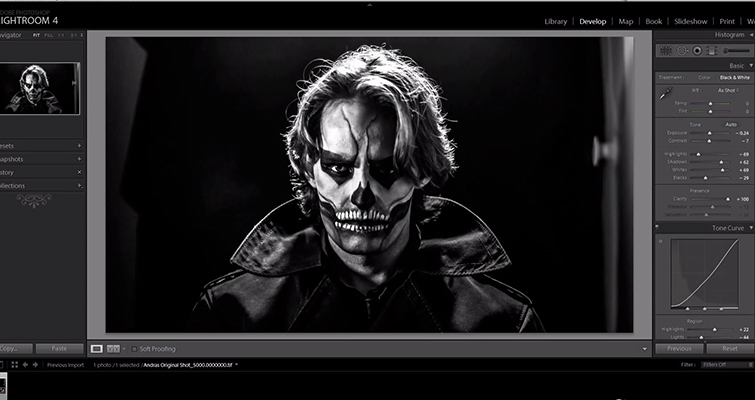
Task: Click the Auto tone button
Action: (731, 125)
